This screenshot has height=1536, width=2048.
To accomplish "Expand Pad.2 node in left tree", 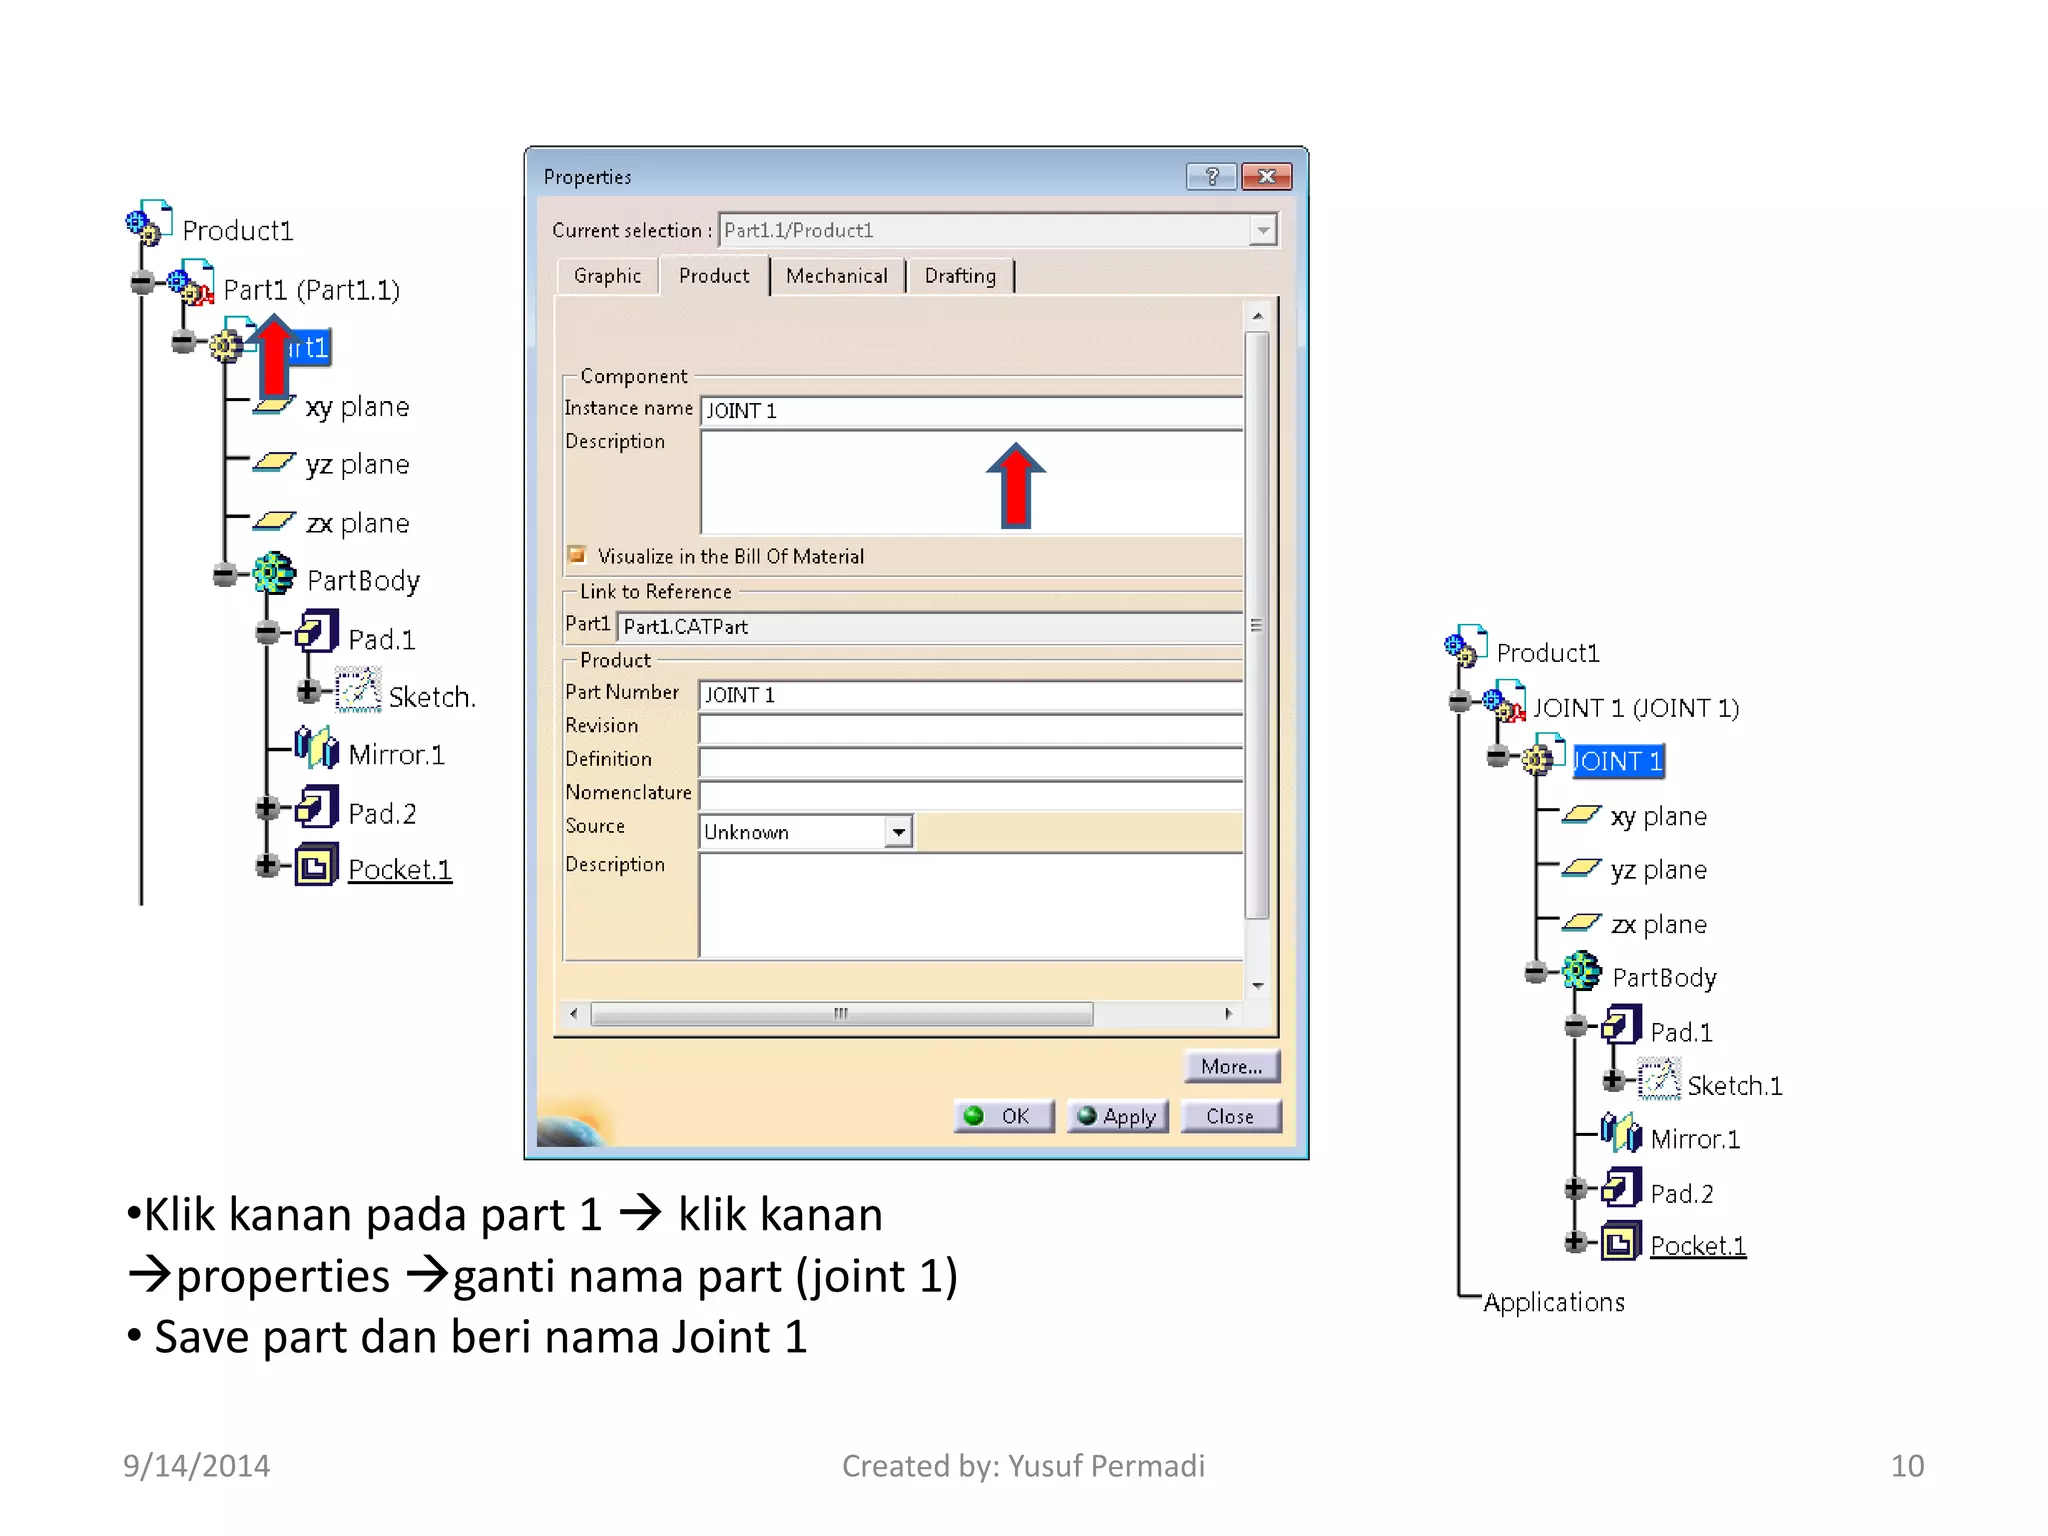I will [267, 807].
